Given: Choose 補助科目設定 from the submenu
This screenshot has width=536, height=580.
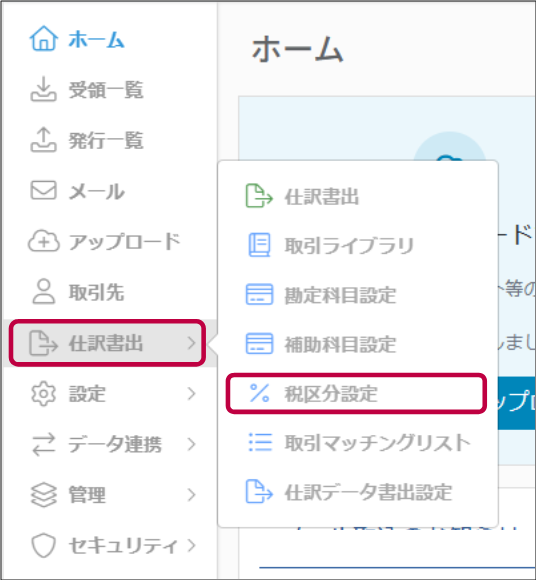Looking at the screenshot, I should [358, 344].
